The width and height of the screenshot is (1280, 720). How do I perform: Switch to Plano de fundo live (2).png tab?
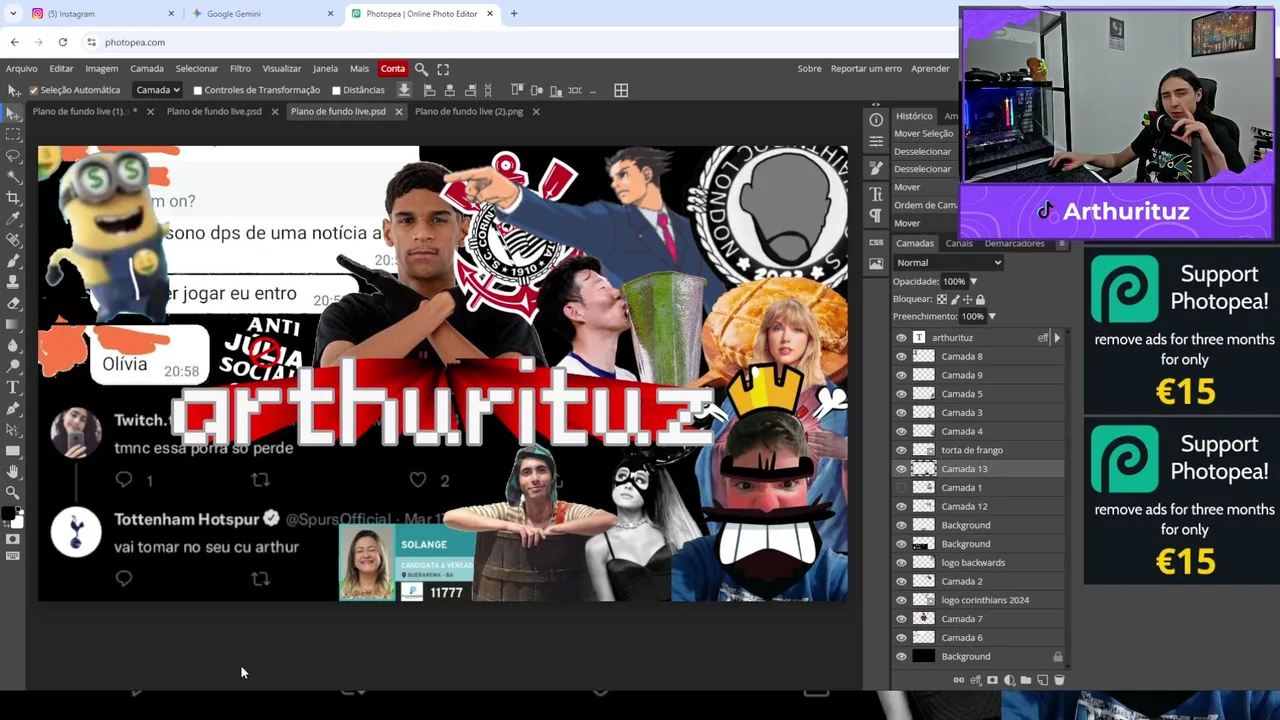point(468,112)
